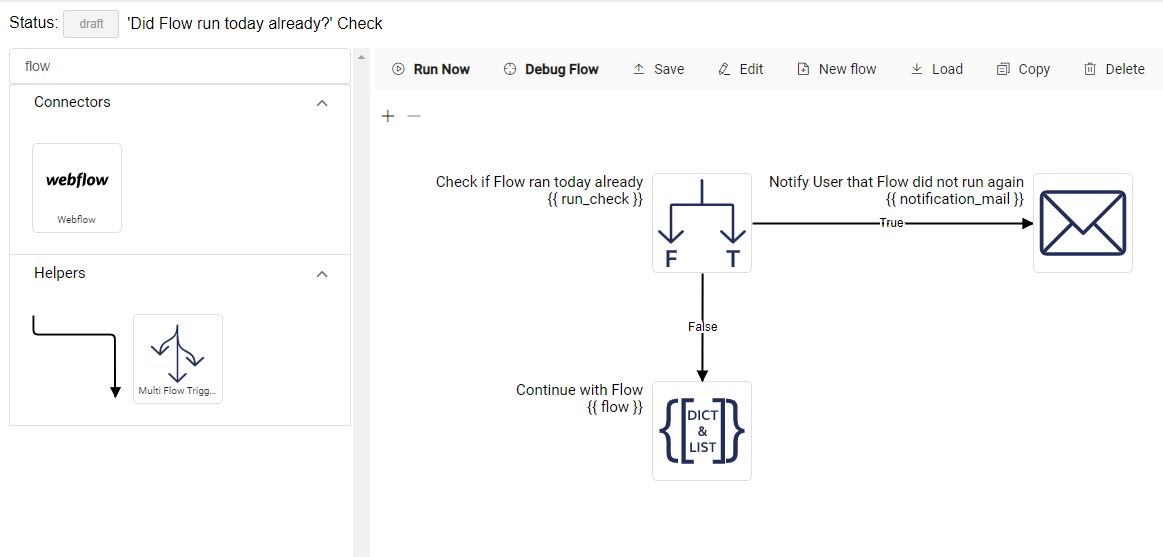This screenshot has width=1163, height=557.
Task: Select the Multi Flow Trigger helper
Action: [x=178, y=359]
